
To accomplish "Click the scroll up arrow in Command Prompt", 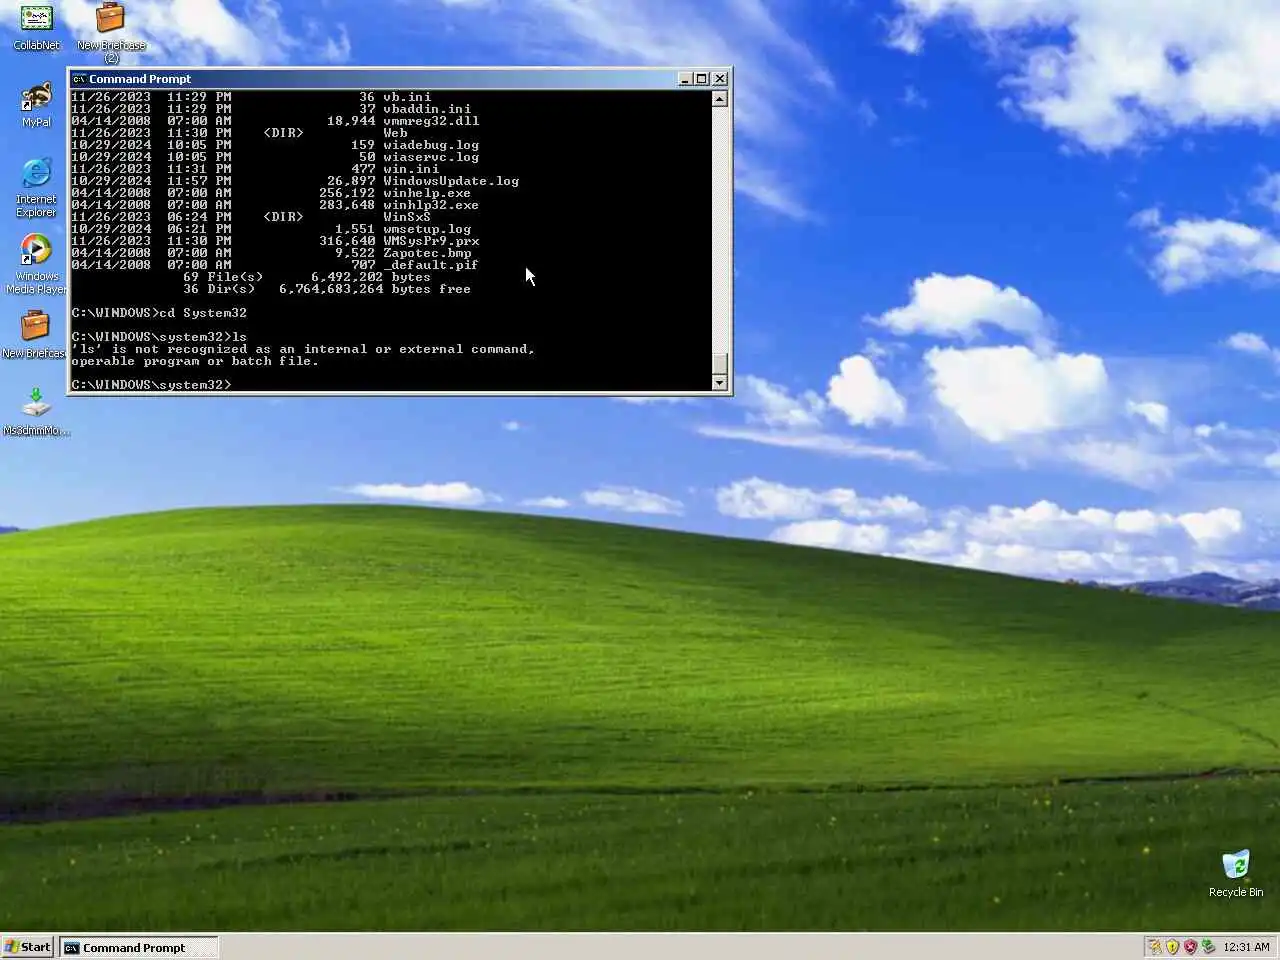I will [720, 99].
